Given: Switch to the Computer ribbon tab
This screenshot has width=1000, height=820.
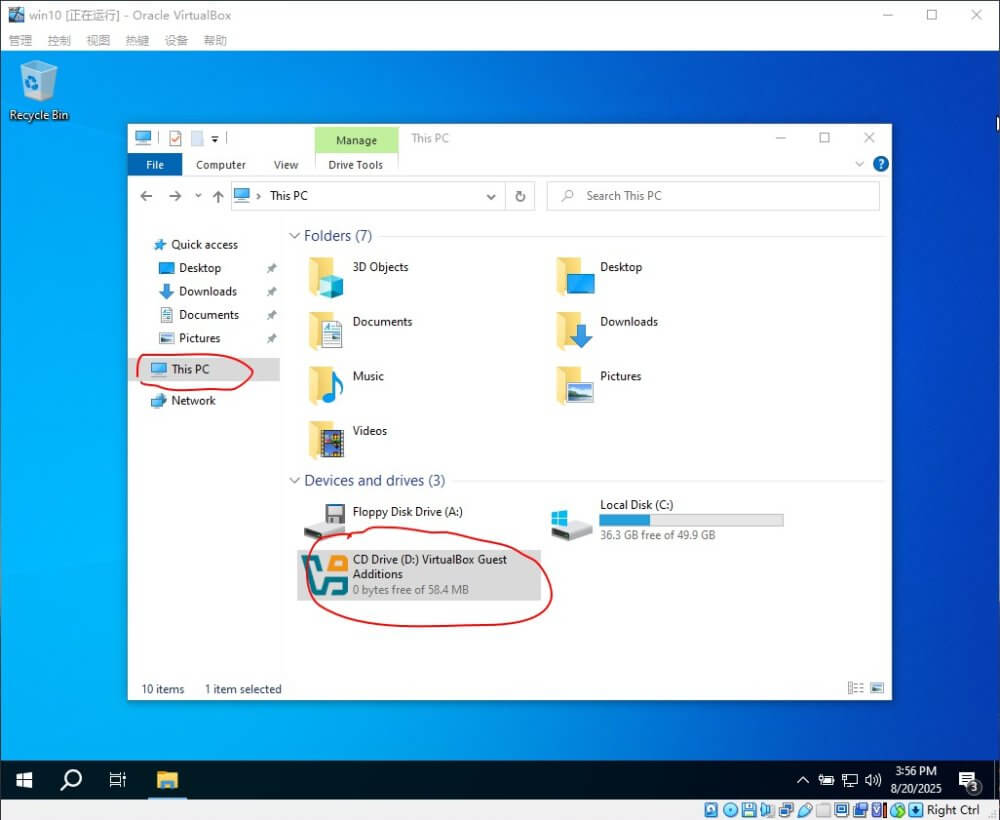Looking at the screenshot, I should (221, 165).
